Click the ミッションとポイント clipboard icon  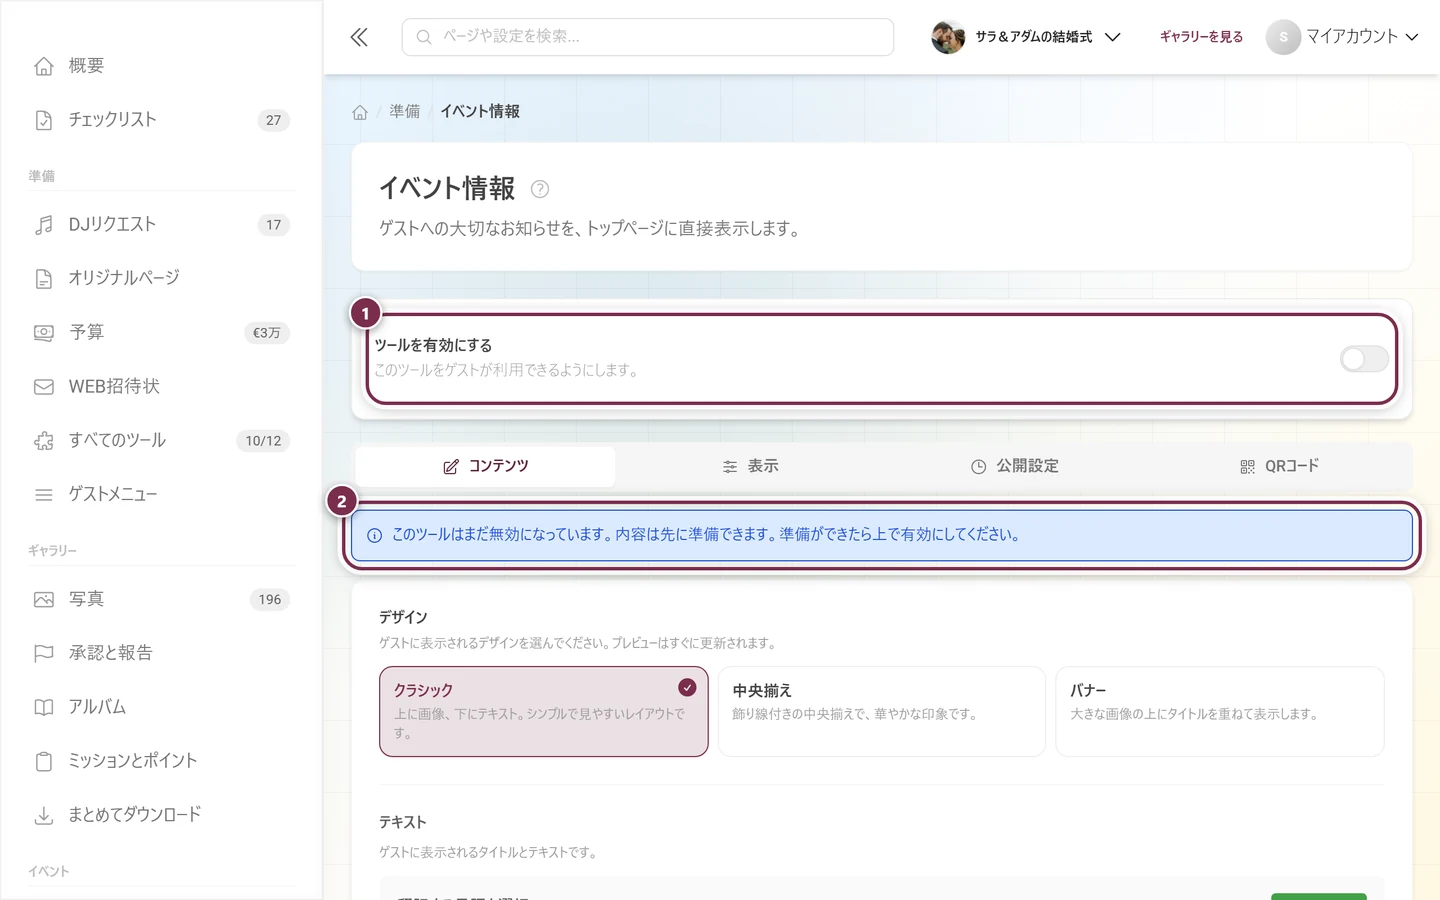pos(44,762)
